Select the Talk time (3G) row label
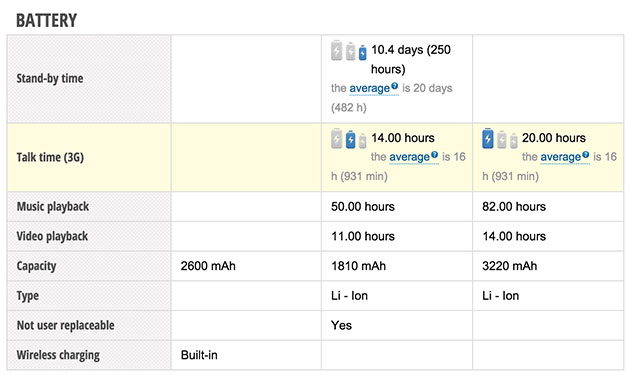Image resolution: width=640 pixels, height=375 pixels. coord(50,158)
